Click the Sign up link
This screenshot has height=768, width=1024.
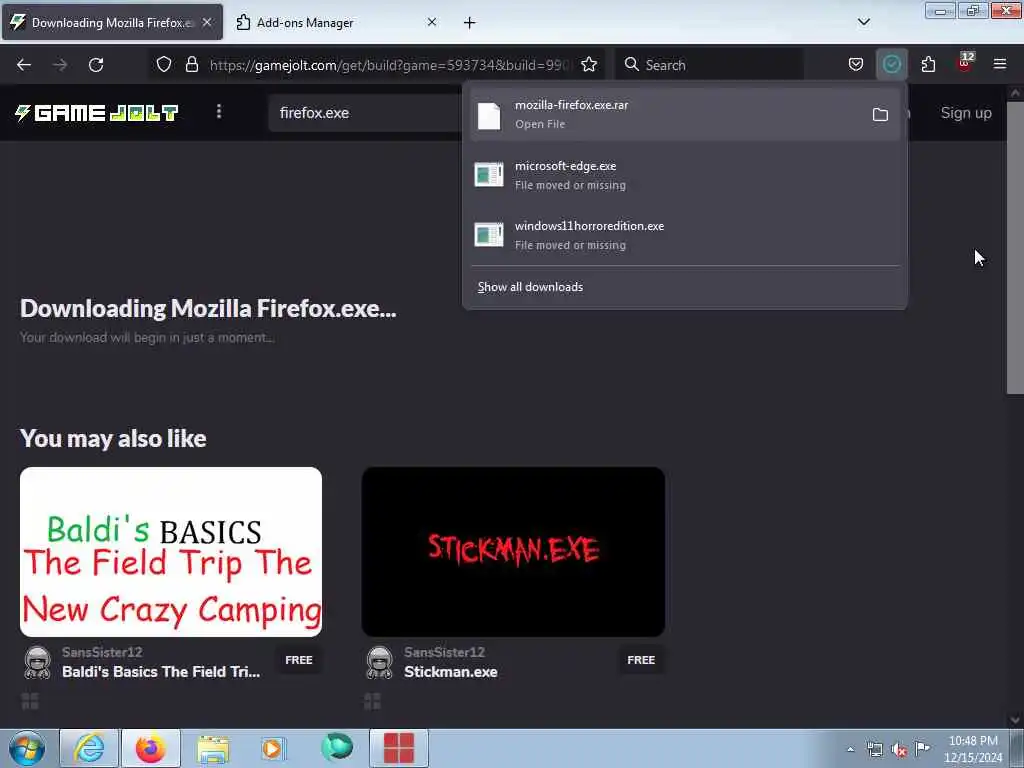tap(966, 113)
